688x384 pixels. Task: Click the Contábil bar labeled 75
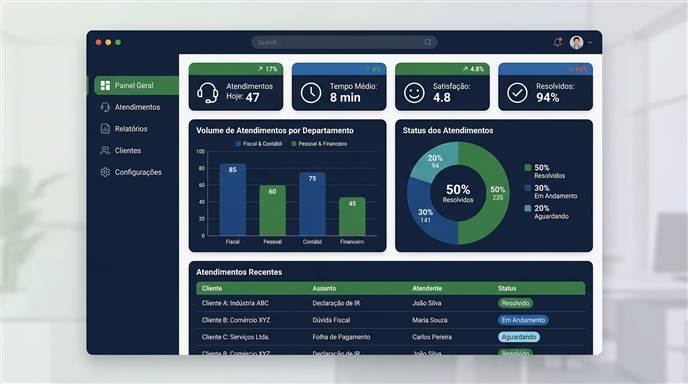point(312,204)
